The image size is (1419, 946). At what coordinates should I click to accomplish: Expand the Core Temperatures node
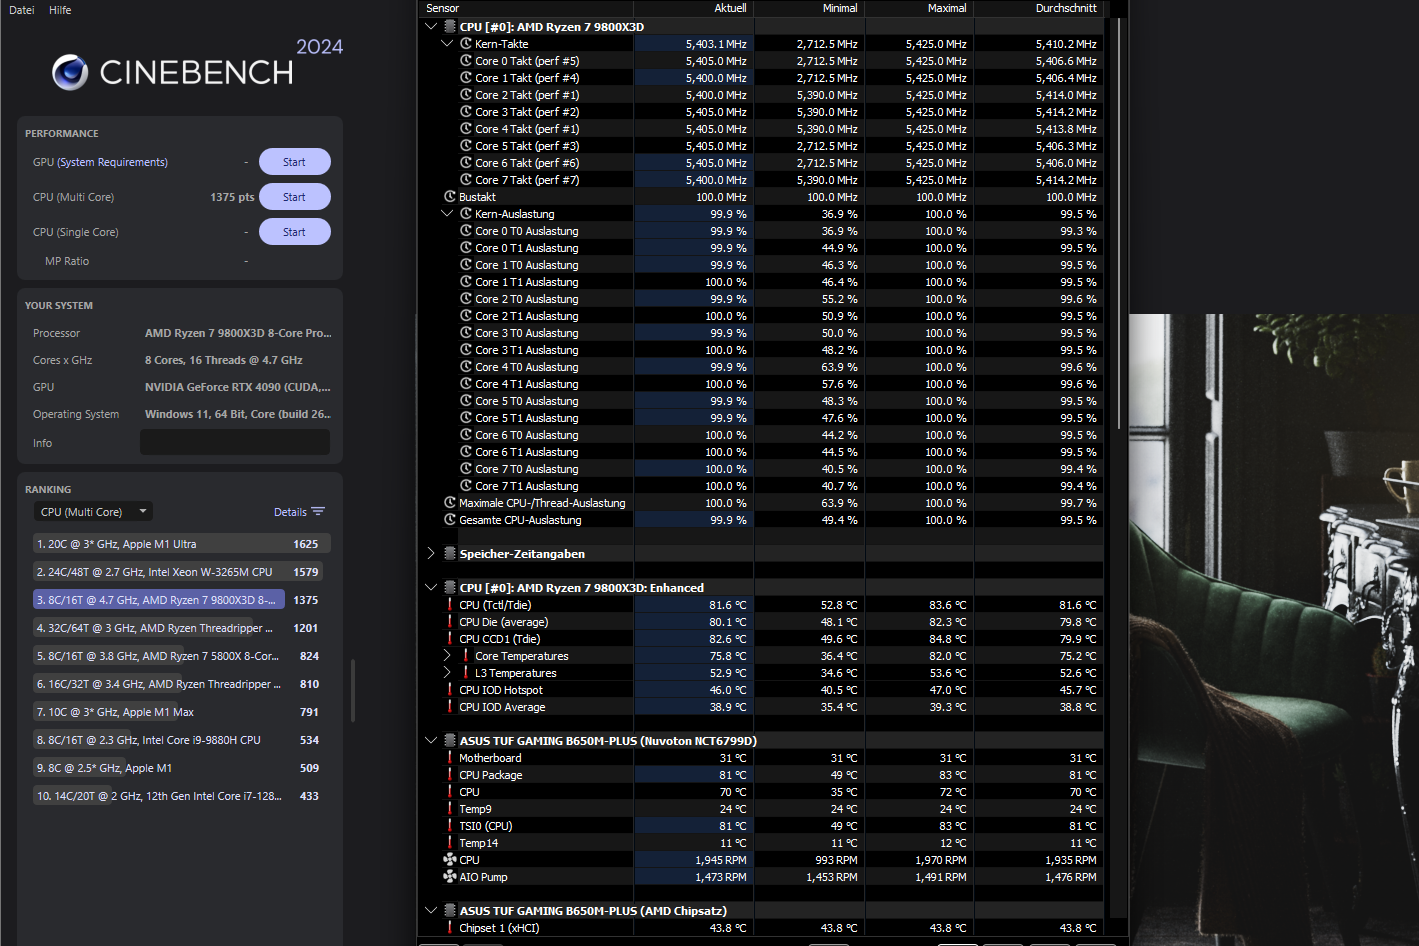click(x=447, y=656)
